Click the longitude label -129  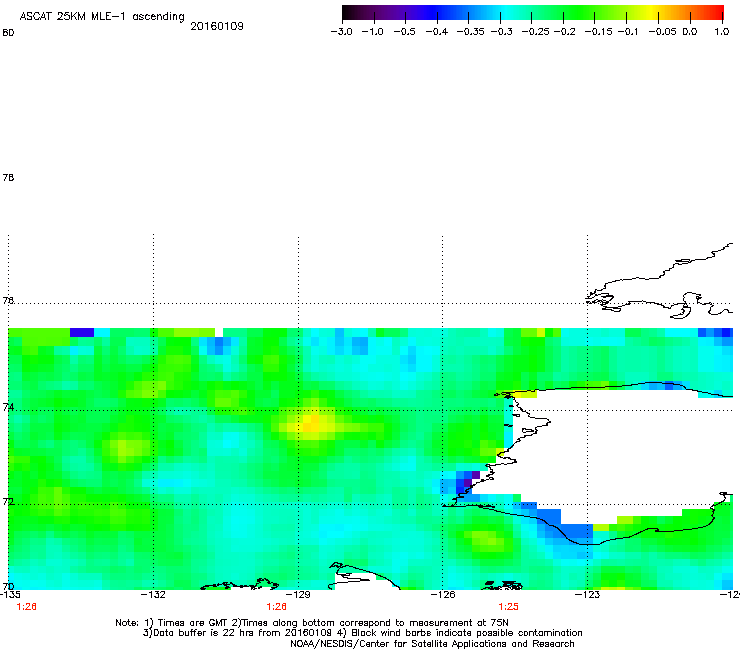click(298, 594)
